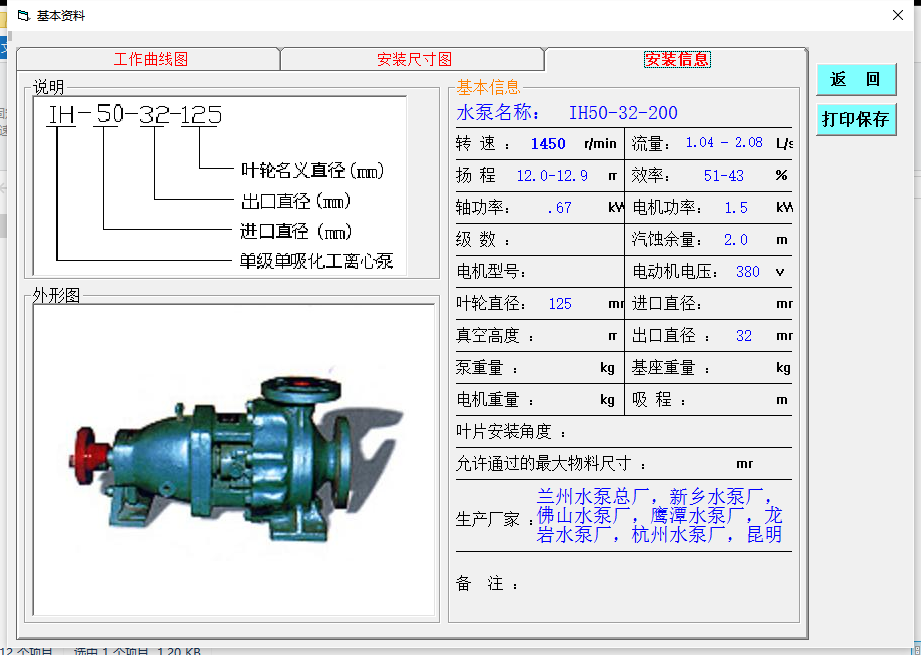
Task: Click the rotation speed value 1450
Action: (548, 144)
